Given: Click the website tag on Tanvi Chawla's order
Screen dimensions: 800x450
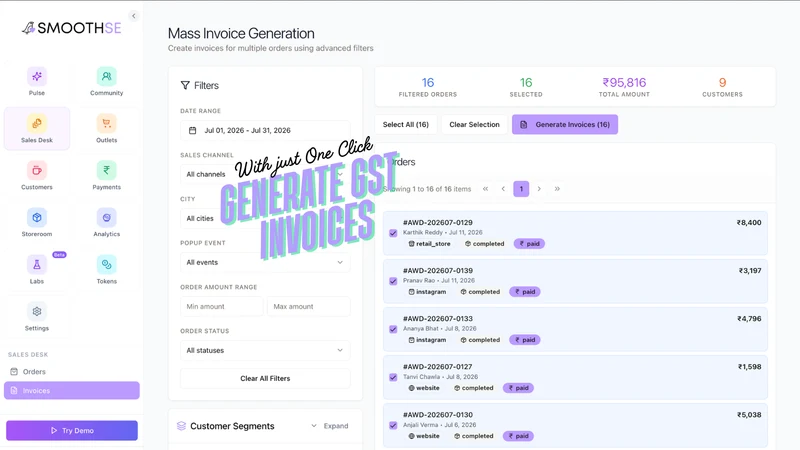Looking at the screenshot, I should 423,388.
